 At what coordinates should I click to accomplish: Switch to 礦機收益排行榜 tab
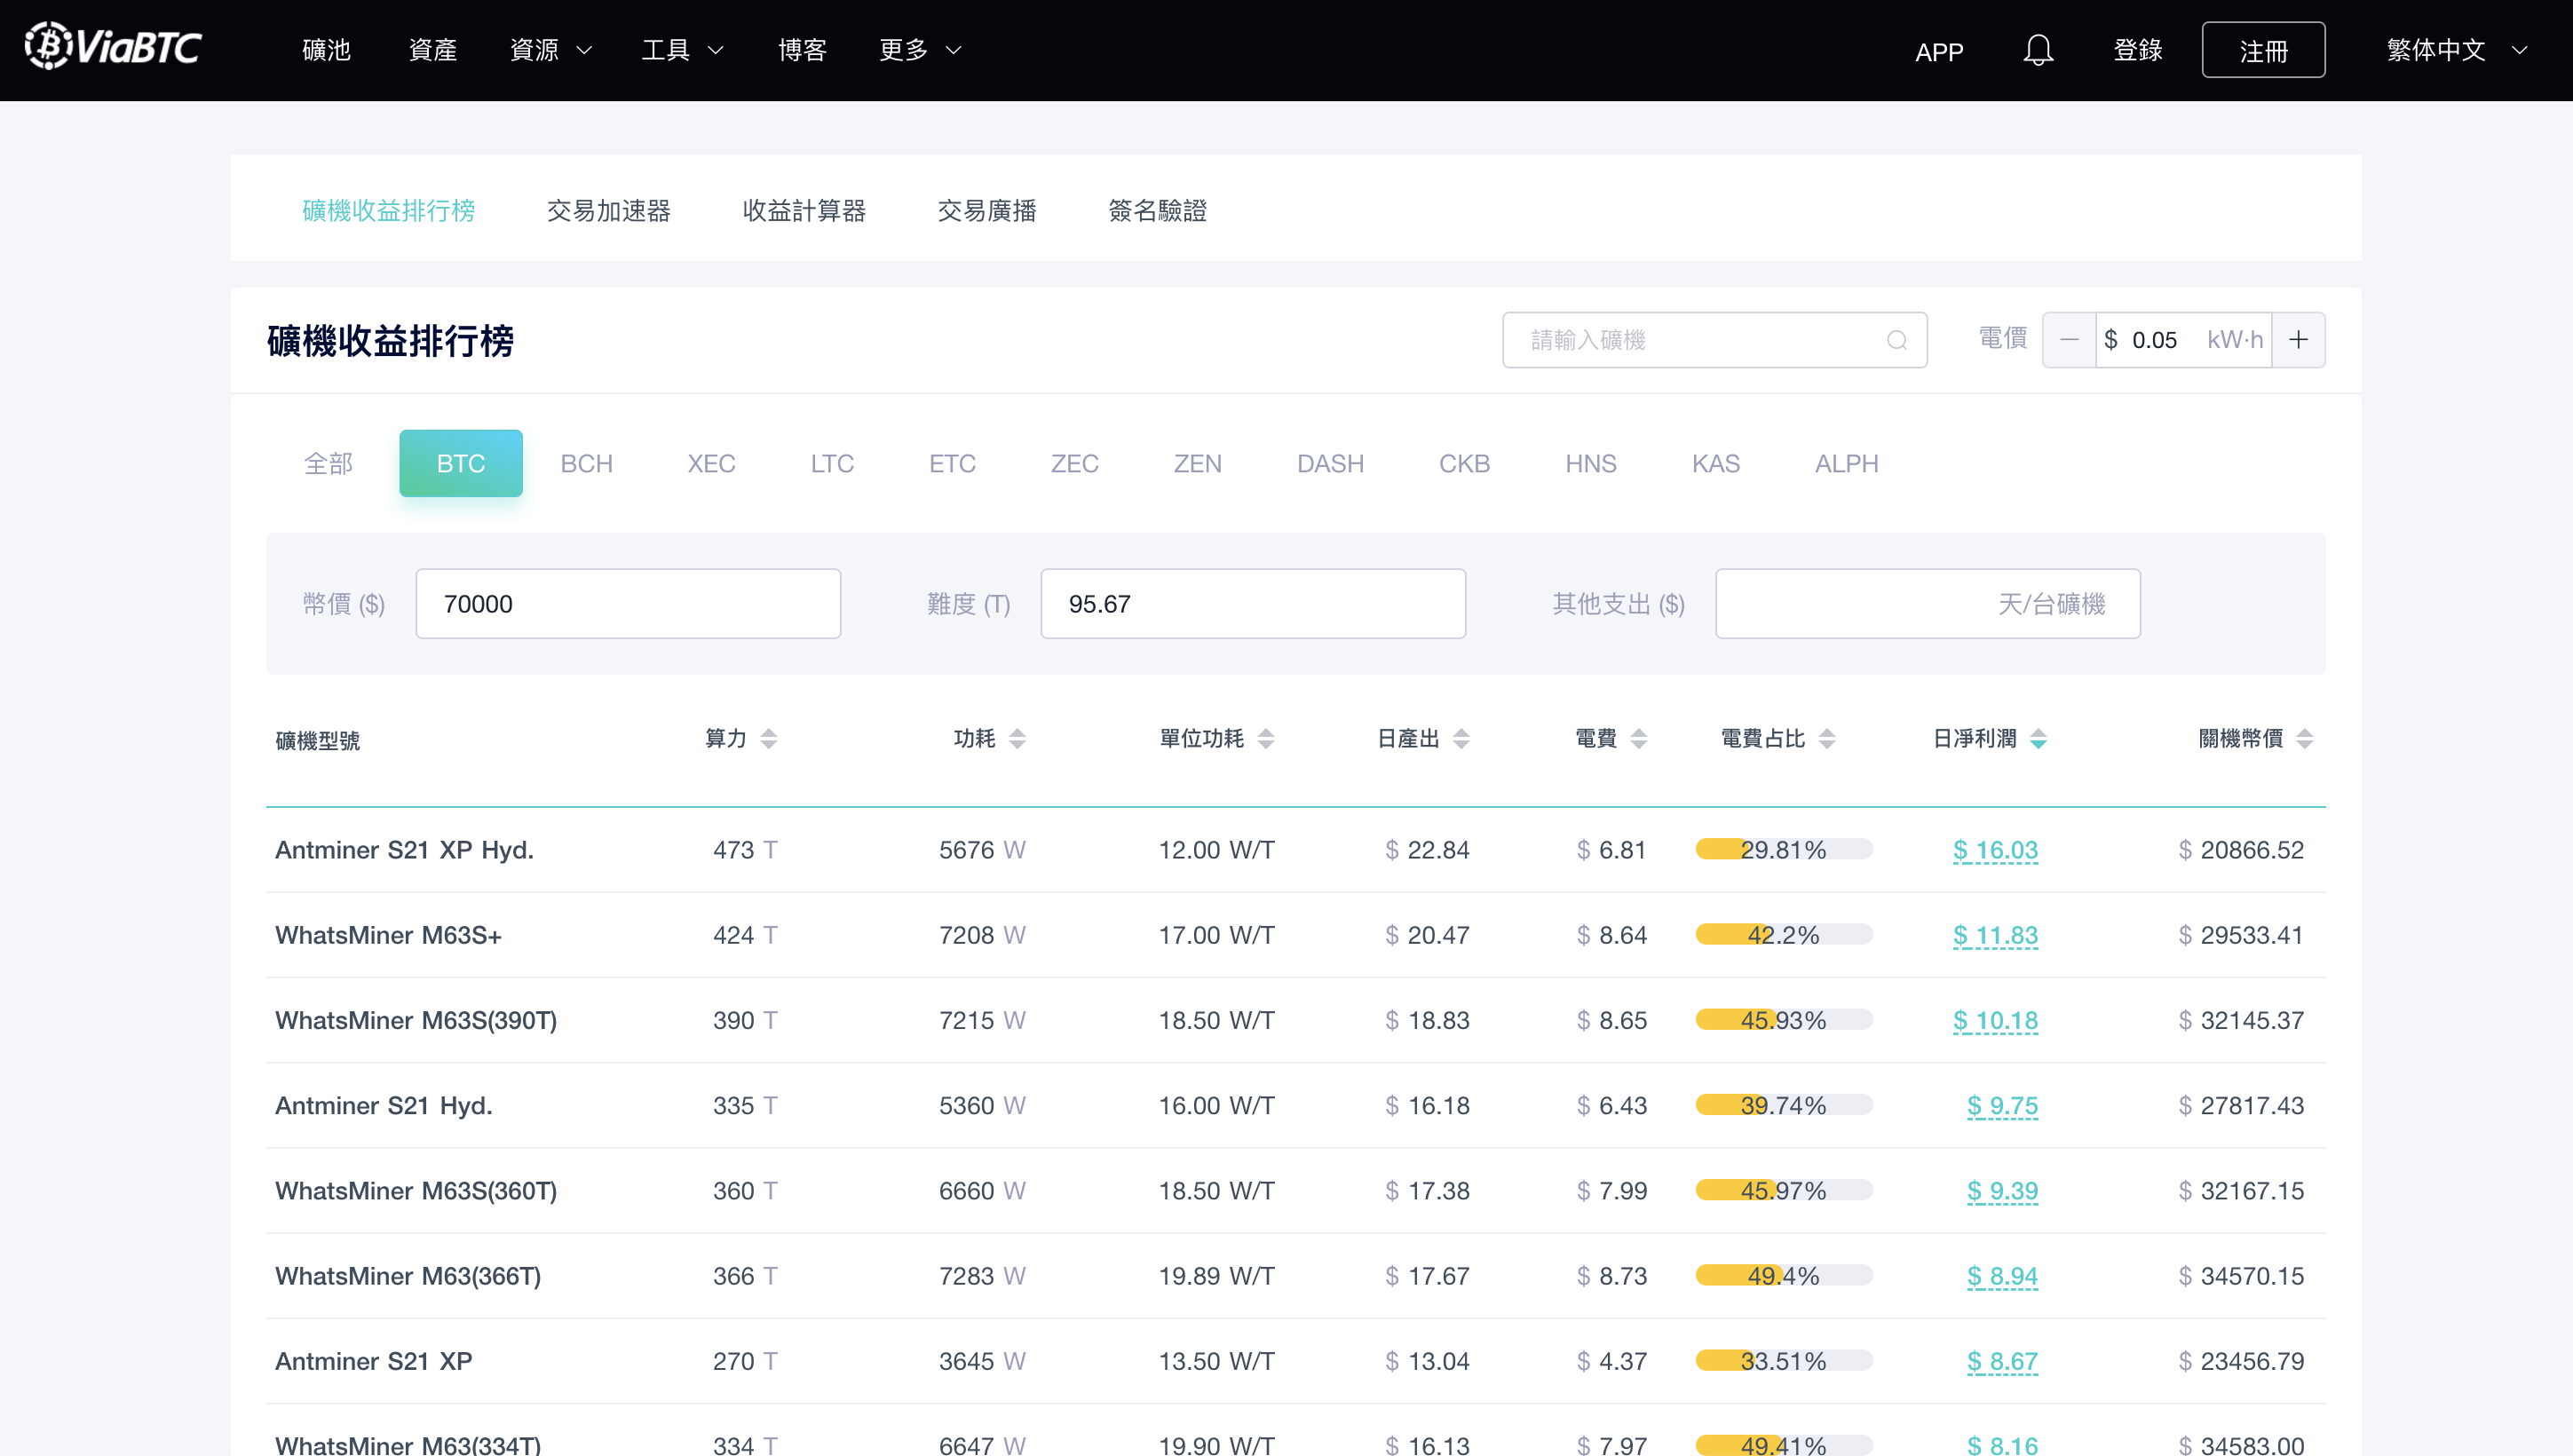click(388, 211)
